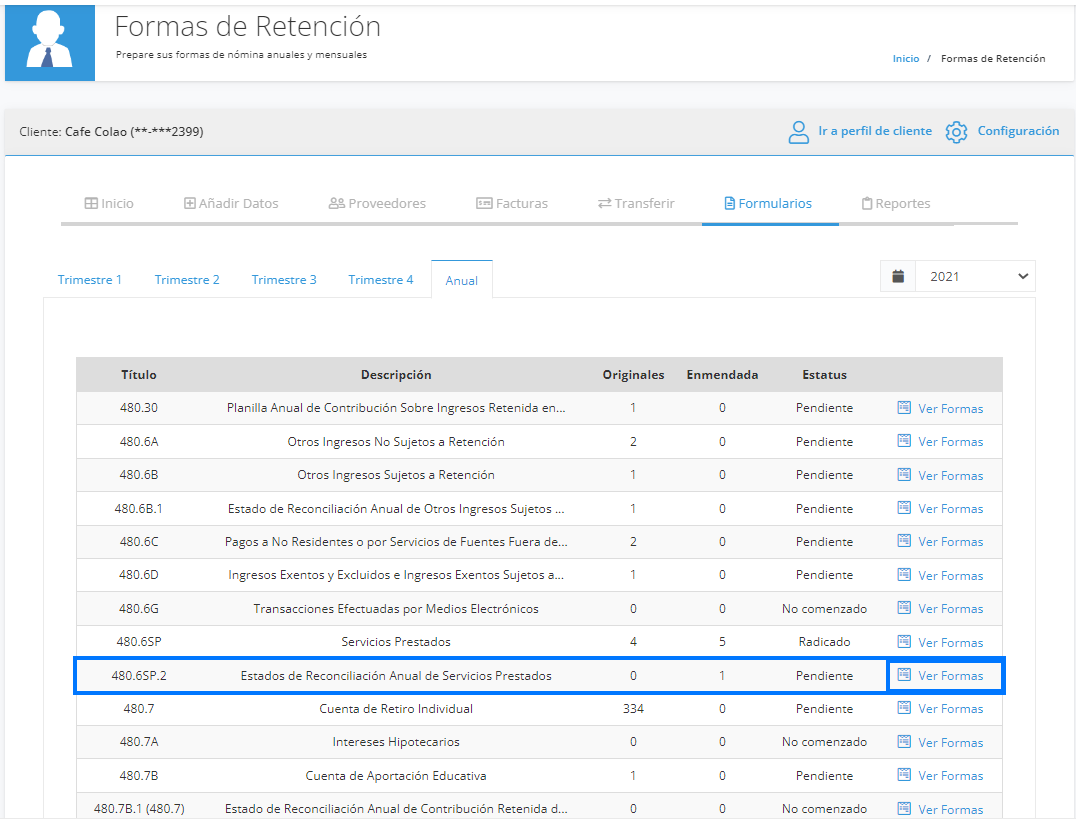
Task: Click form icon in 480.6SP.2 row
Action: pos(904,675)
